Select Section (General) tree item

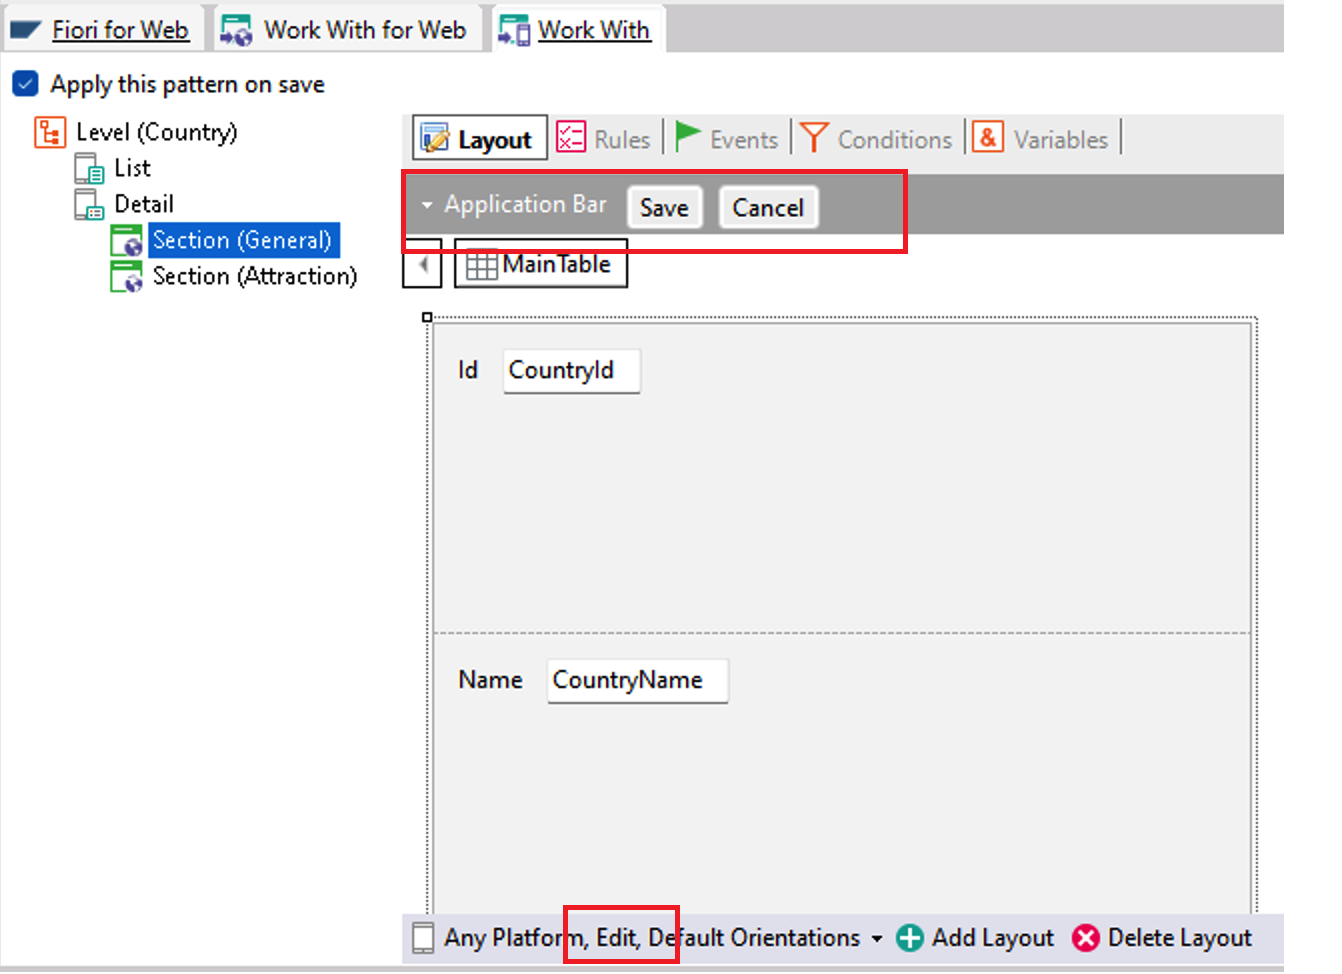242,240
